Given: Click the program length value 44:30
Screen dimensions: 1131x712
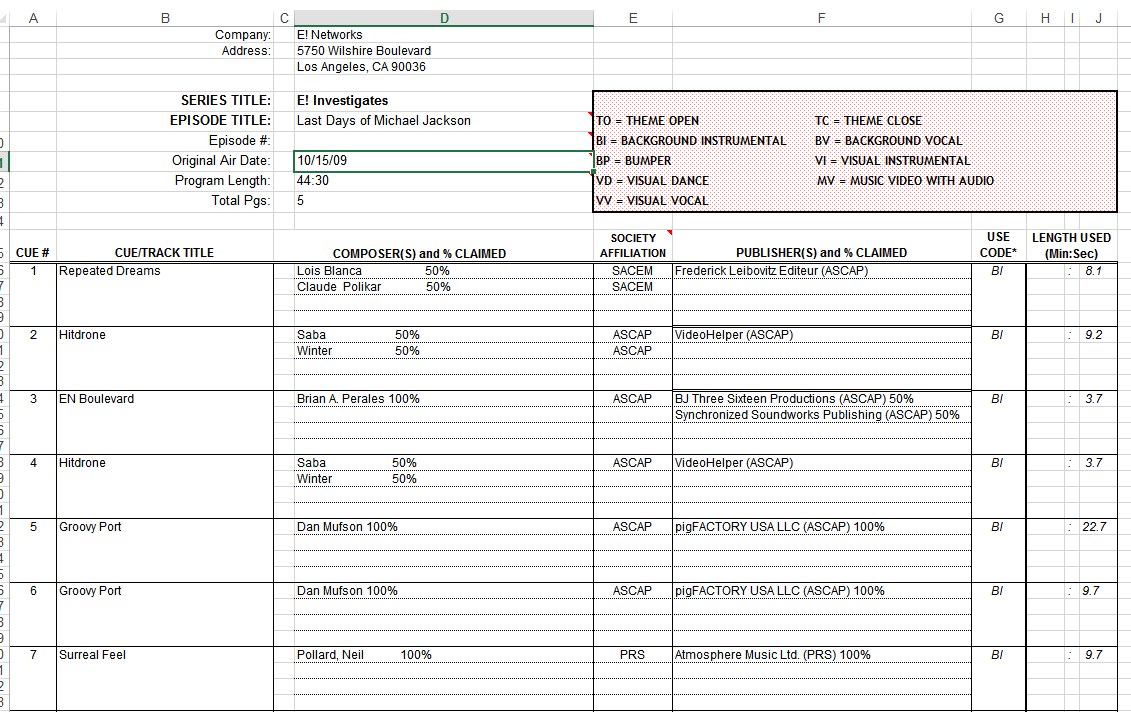Looking at the screenshot, I should 444,180.
